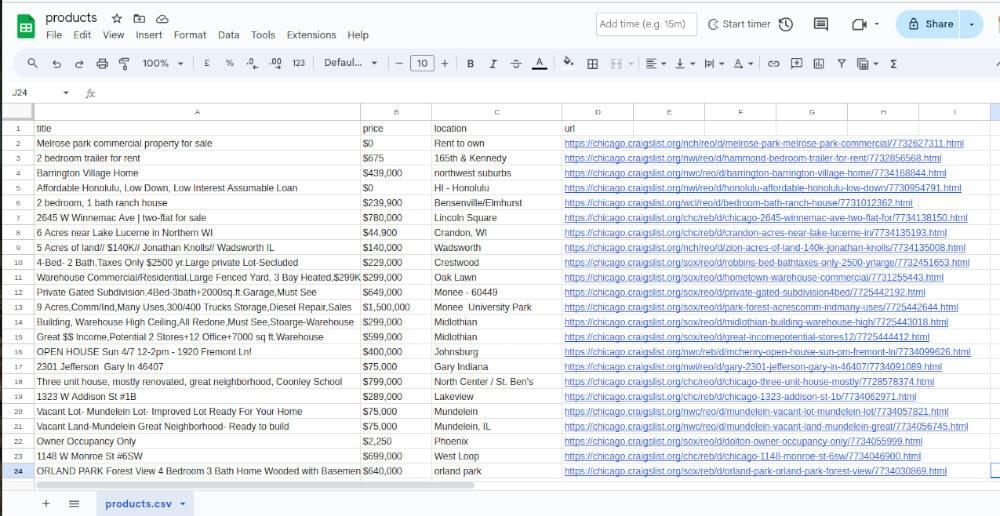Click the move to folder icon
This screenshot has height=516, width=1000.
tap(139, 18)
